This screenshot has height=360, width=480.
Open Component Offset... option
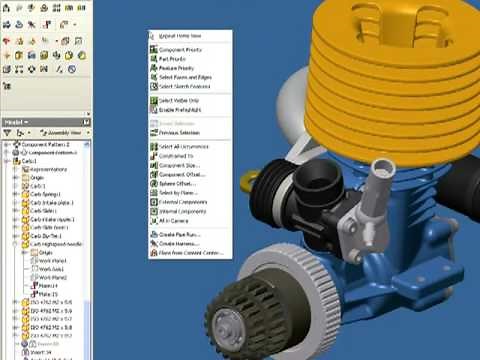click(190, 174)
